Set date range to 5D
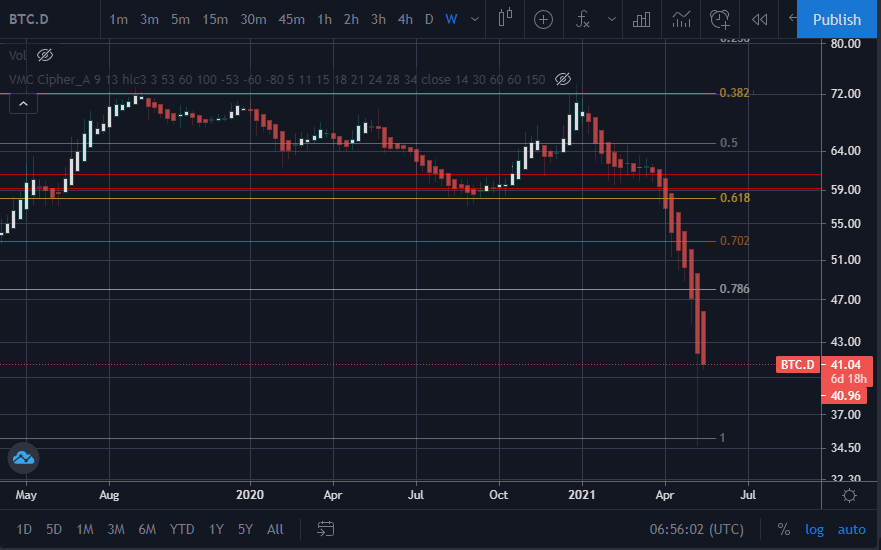Image resolution: width=881 pixels, height=550 pixels. pyautogui.click(x=54, y=529)
